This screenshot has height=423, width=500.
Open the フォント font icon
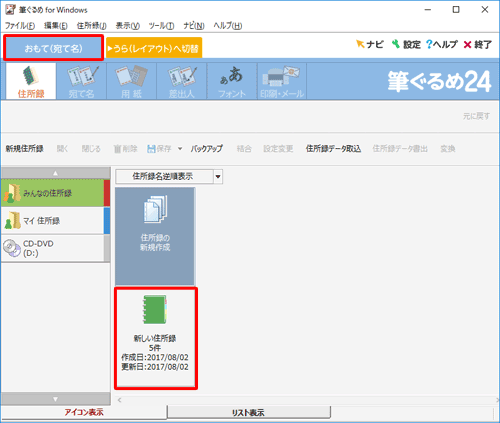click(232, 81)
